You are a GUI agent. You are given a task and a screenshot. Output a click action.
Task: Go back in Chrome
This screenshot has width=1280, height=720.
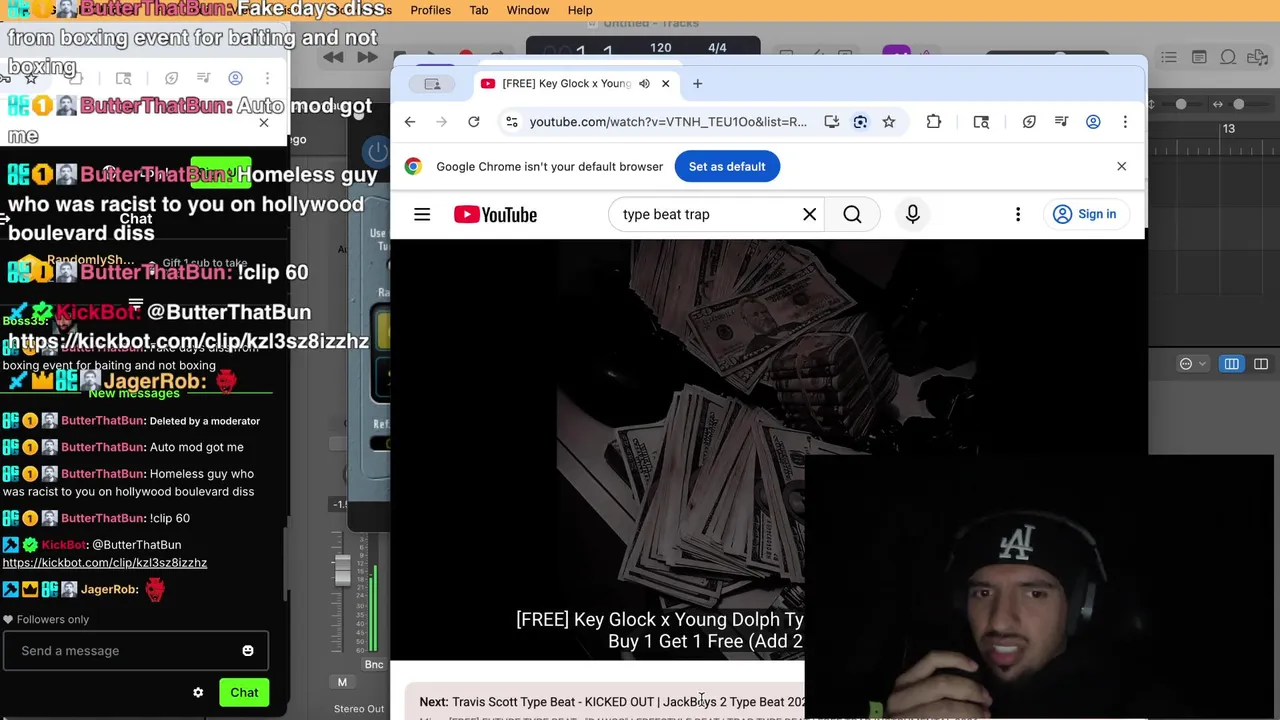tap(410, 122)
